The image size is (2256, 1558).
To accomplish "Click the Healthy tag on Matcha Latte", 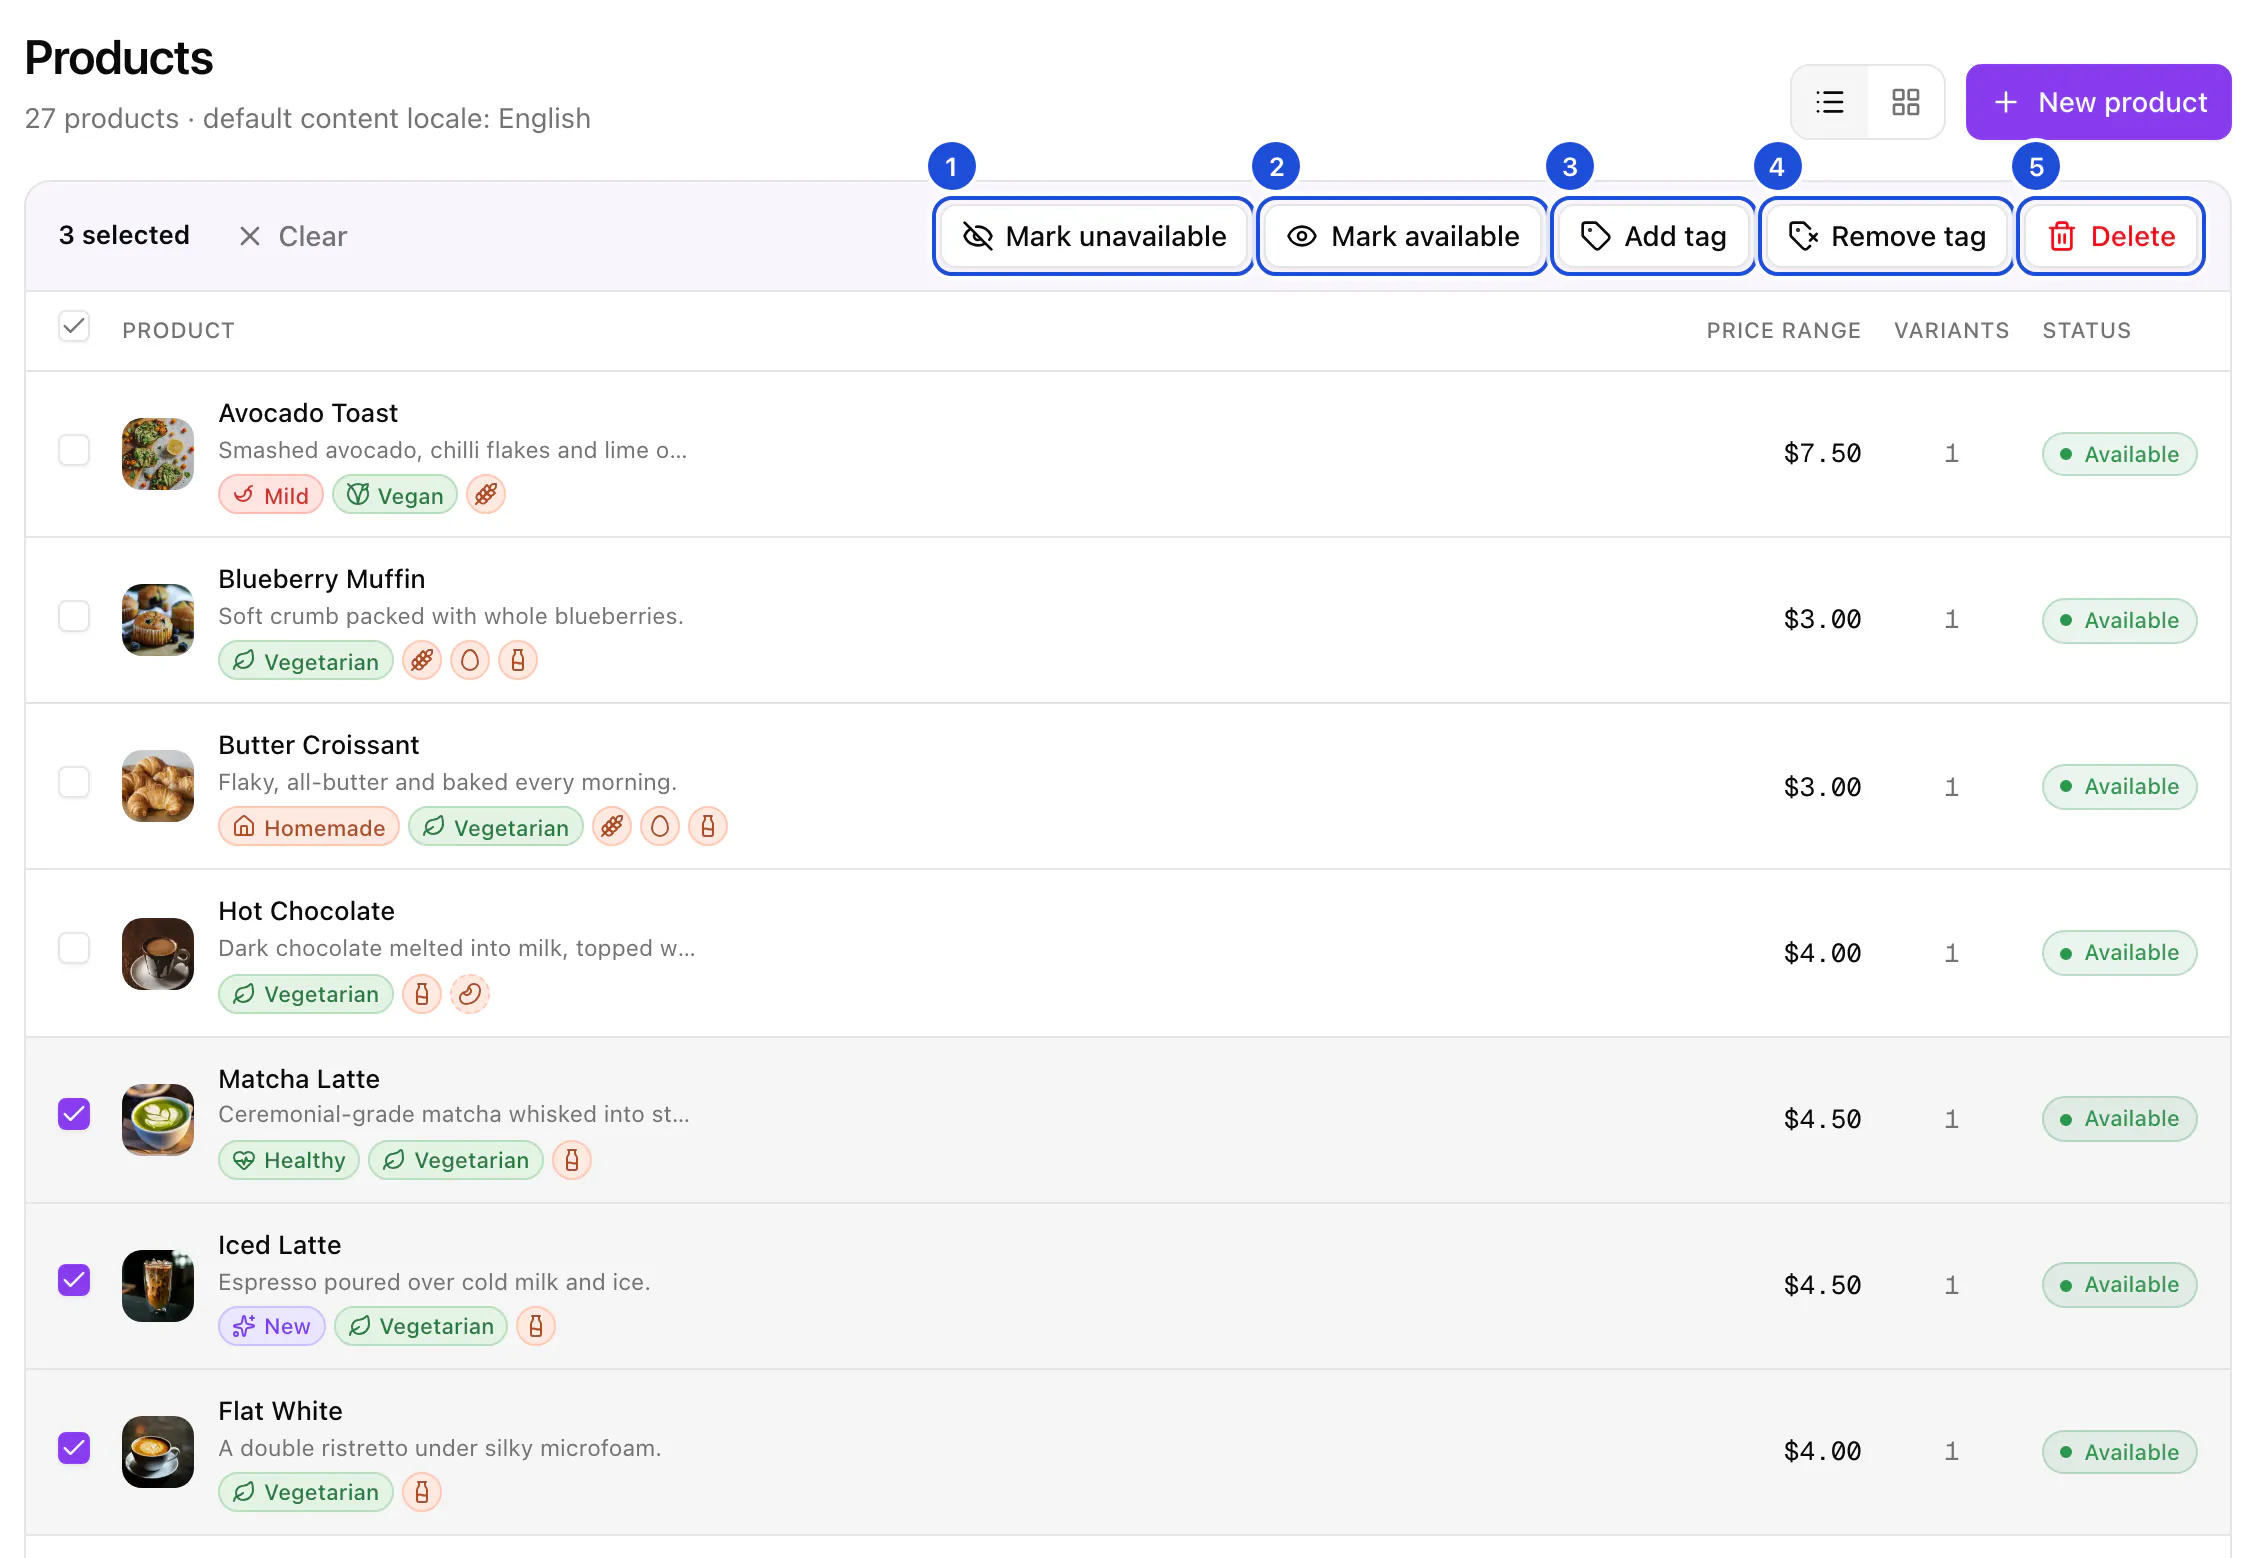I will 289,1160.
